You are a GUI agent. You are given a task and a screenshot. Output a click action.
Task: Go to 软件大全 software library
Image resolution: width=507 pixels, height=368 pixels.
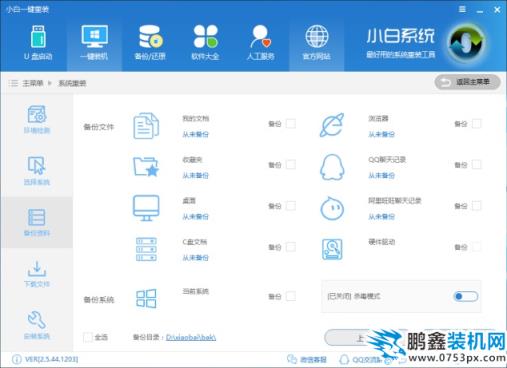tap(205, 43)
